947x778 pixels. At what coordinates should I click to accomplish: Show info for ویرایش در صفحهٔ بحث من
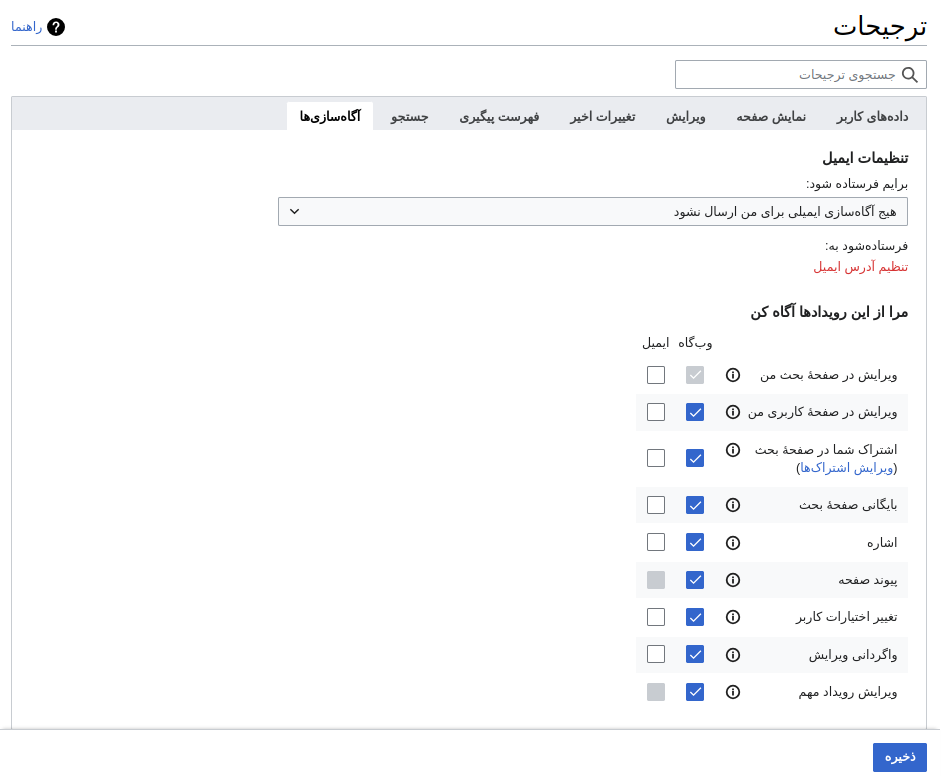click(733, 375)
